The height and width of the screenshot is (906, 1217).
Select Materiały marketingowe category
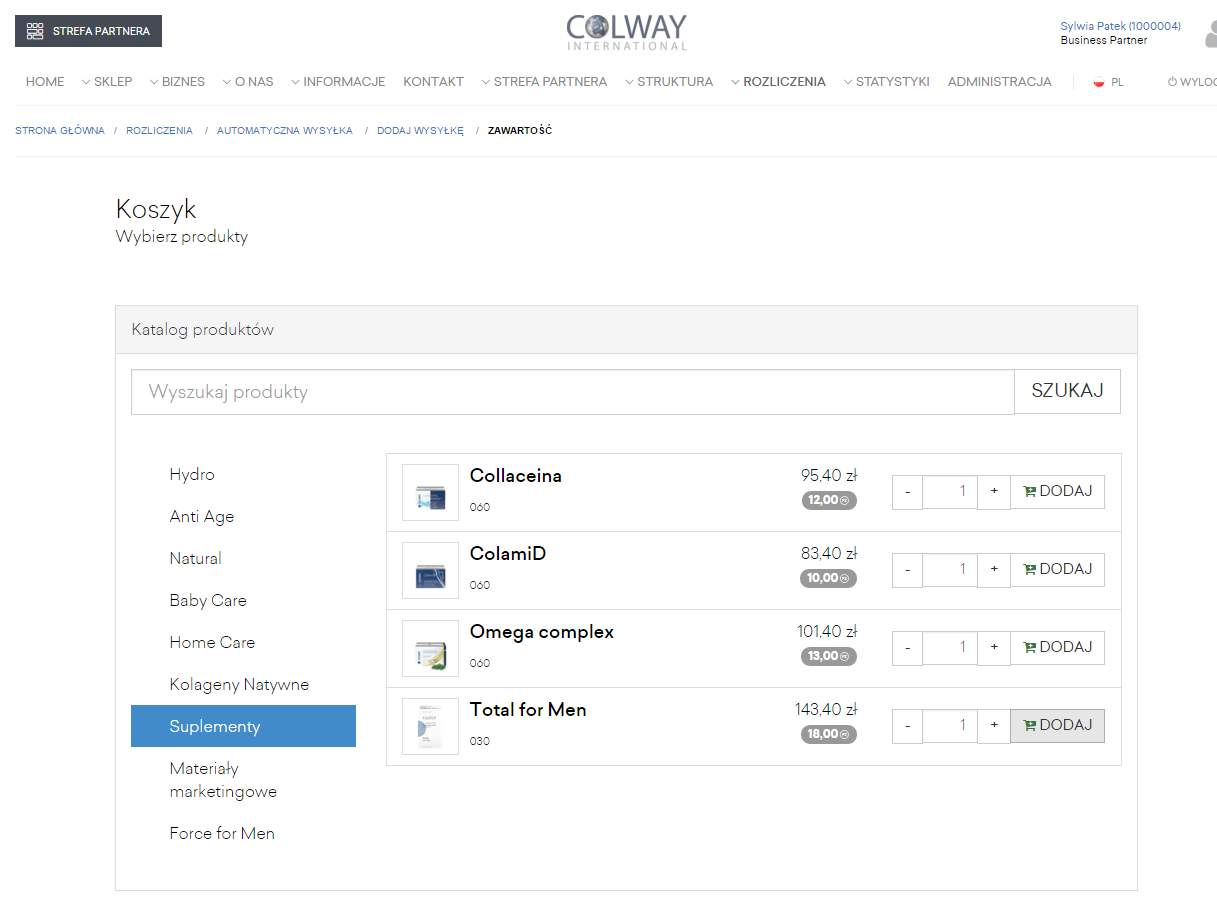[243, 780]
